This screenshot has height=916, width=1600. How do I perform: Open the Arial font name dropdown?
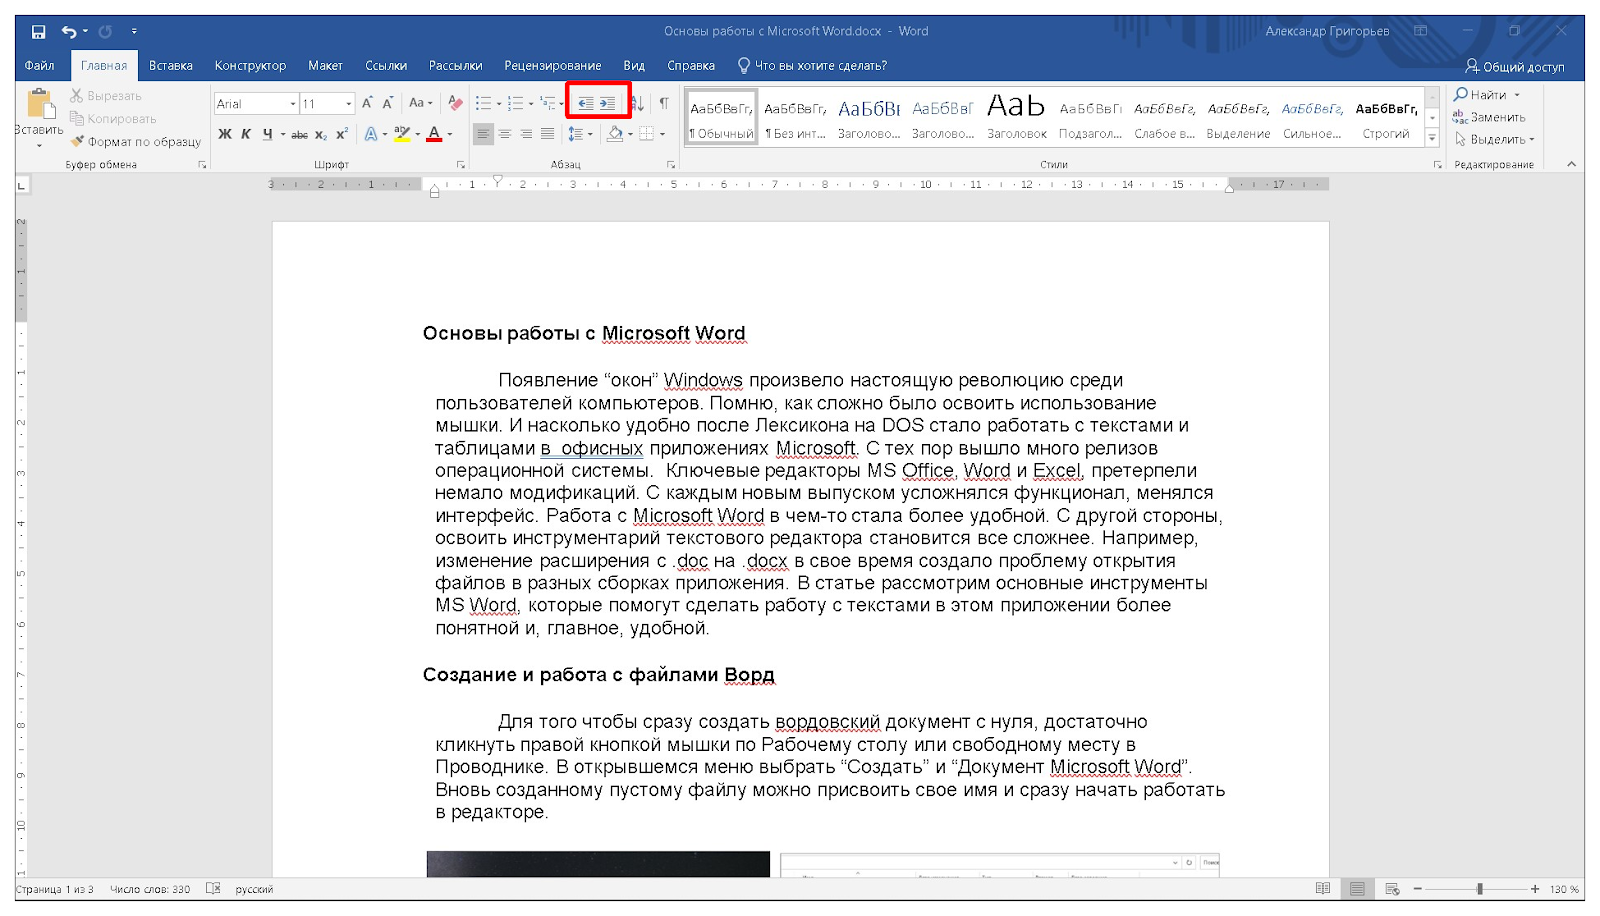[x=293, y=104]
